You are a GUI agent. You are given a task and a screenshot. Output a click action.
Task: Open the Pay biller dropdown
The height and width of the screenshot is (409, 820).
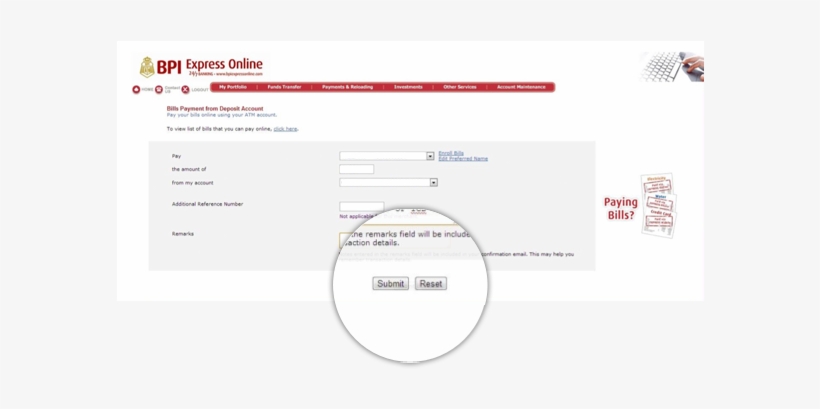[386, 156]
